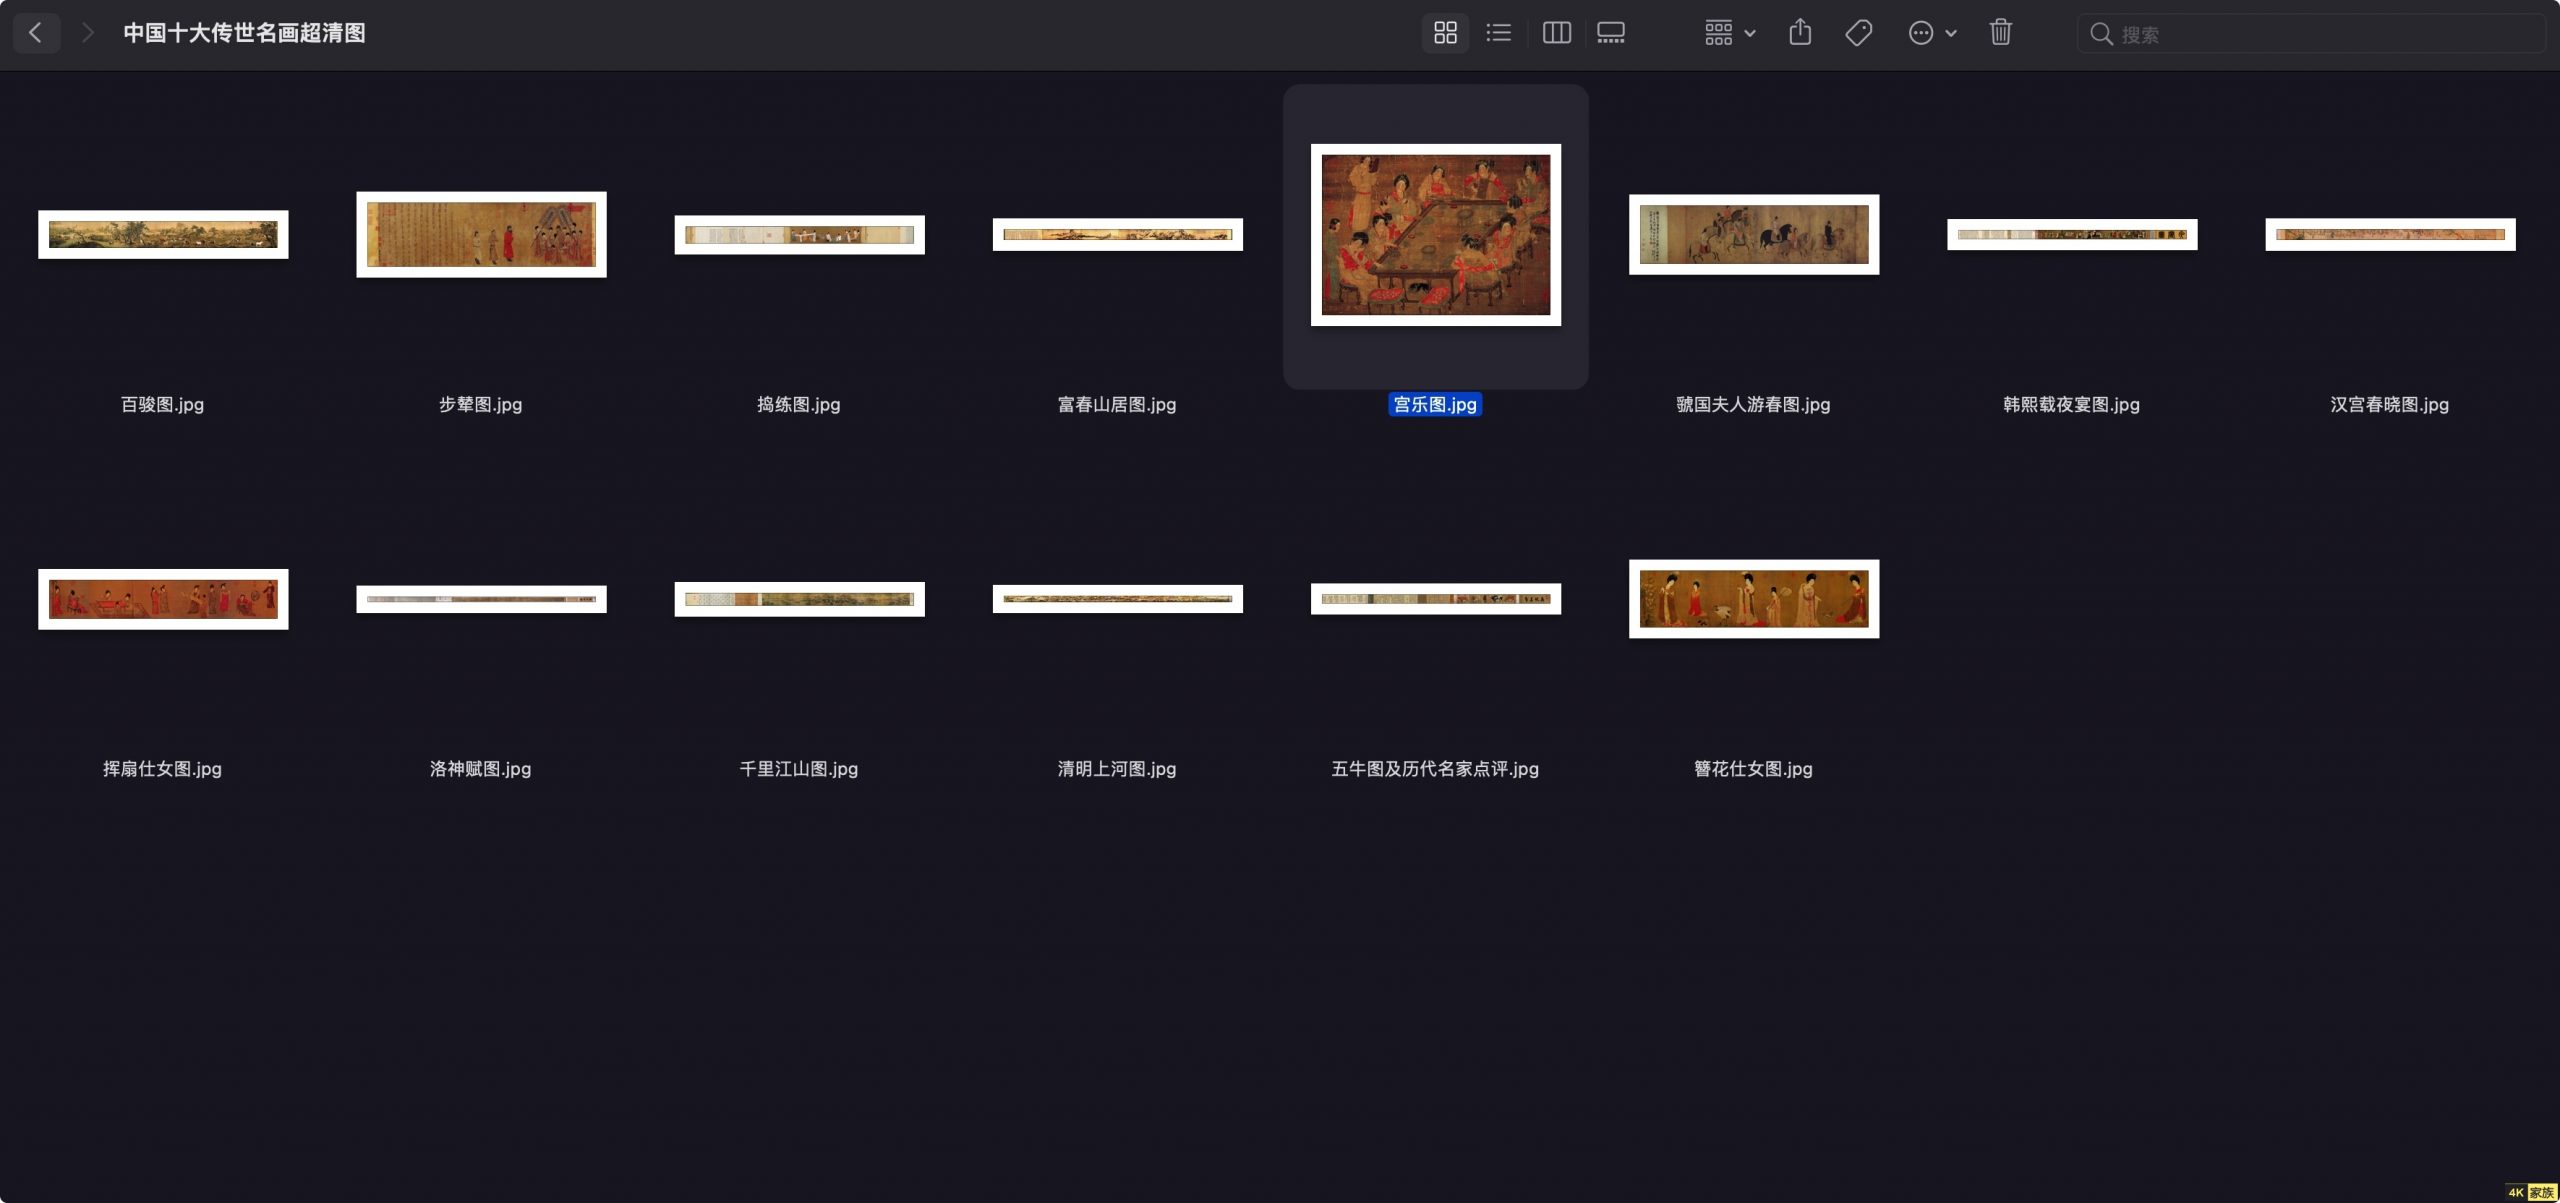Keep icon view selected in the toolbar
Screen dimensions: 2560x1203
click(1445, 33)
